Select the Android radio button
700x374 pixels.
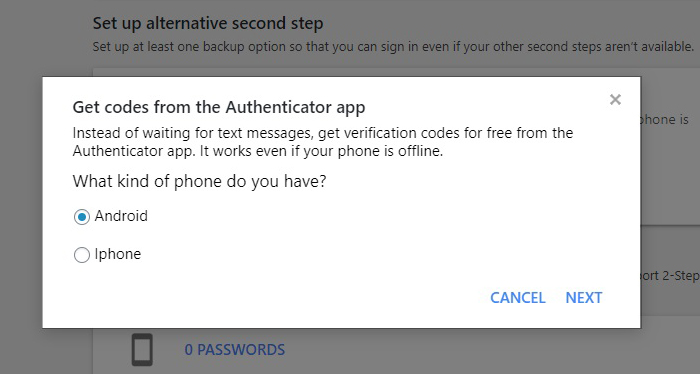pyautogui.click(x=82, y=217)
